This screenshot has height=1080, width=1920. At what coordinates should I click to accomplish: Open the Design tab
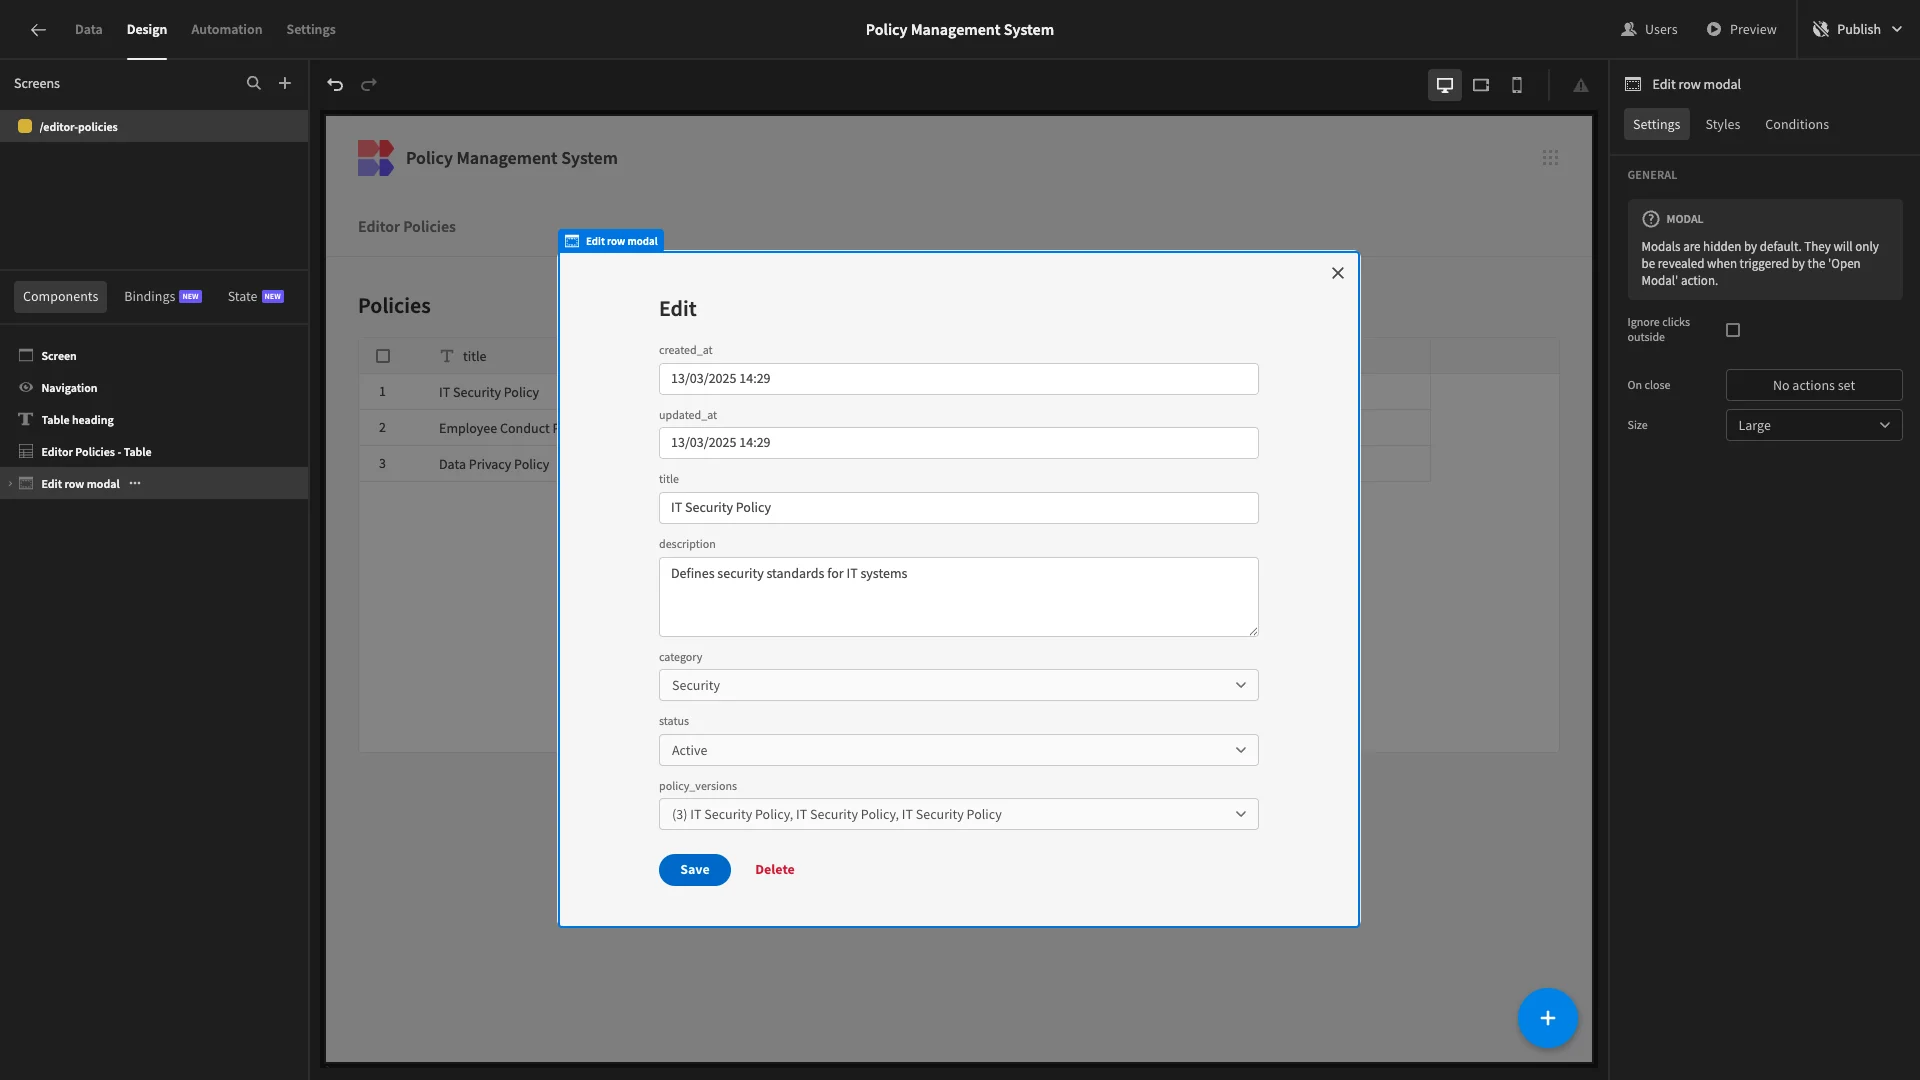click(x=147, y=30)
